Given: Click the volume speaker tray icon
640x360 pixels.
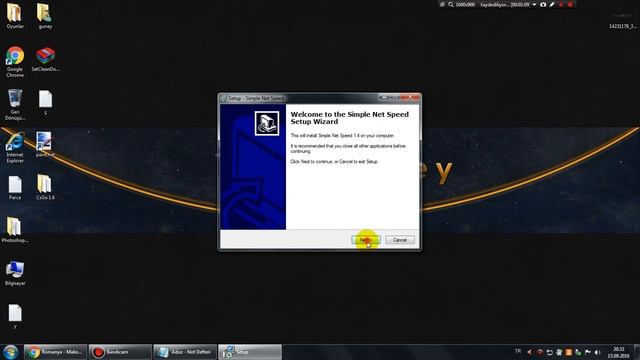Looking at the screenshot, I should 598,352.
